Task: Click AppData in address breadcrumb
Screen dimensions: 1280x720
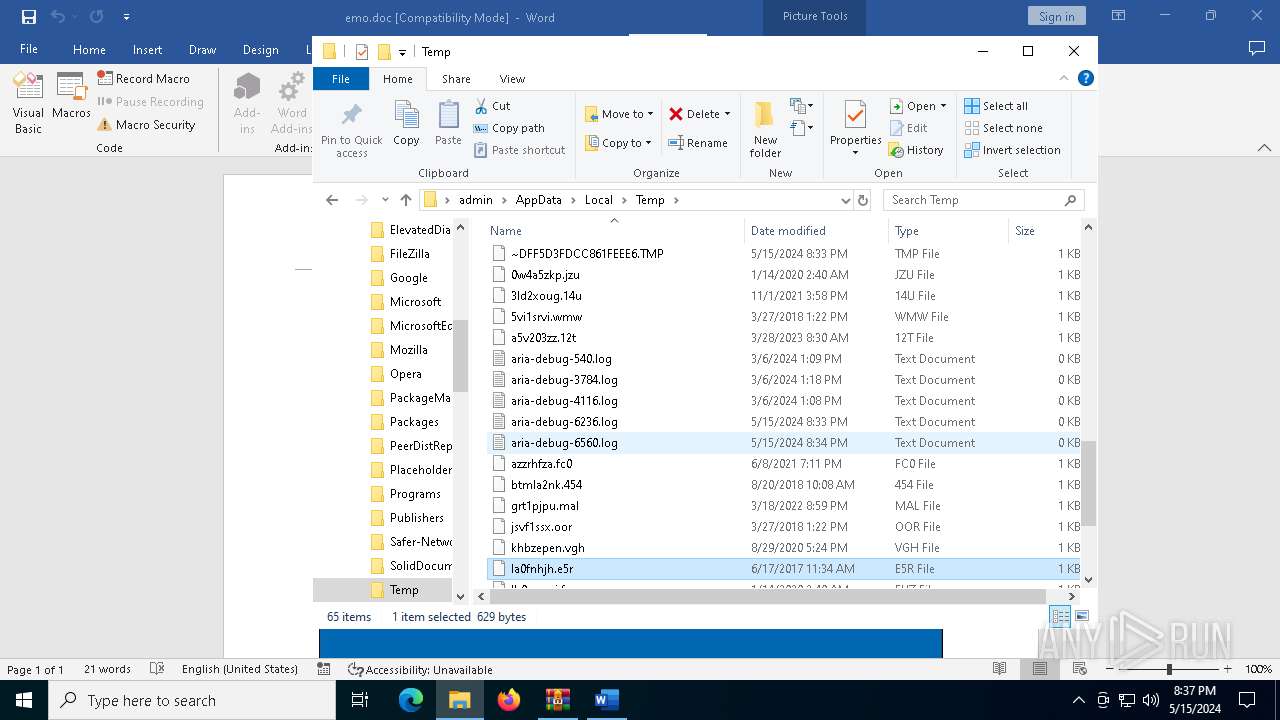Action: pos(538,200)
